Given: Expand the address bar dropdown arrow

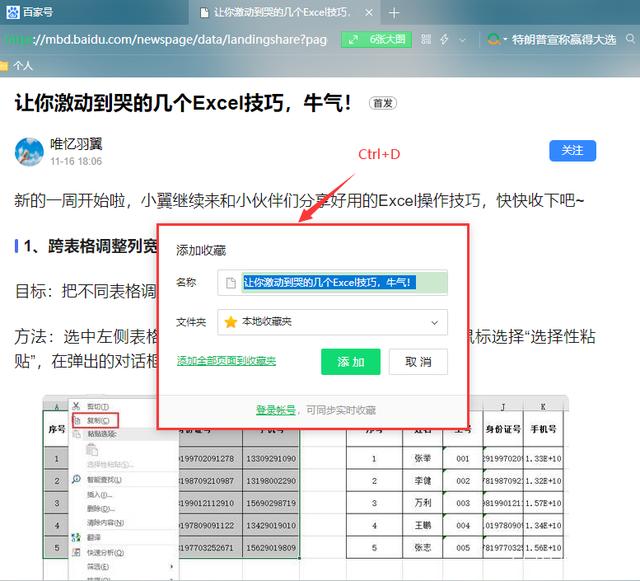Looking at the screenshot, I should point(462,40).
